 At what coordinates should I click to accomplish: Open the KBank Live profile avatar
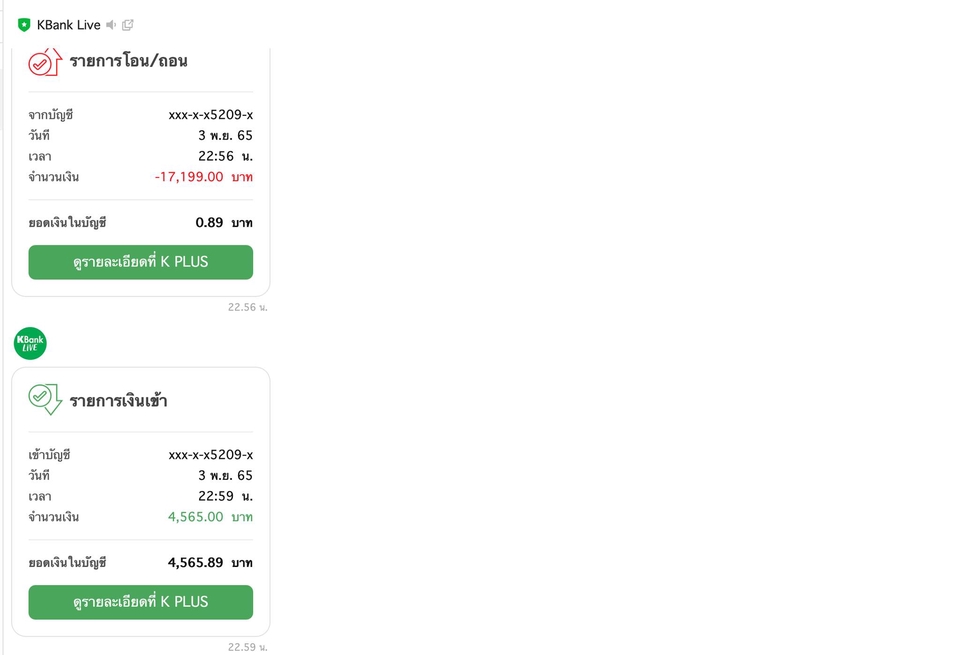[x=30, y=343]
